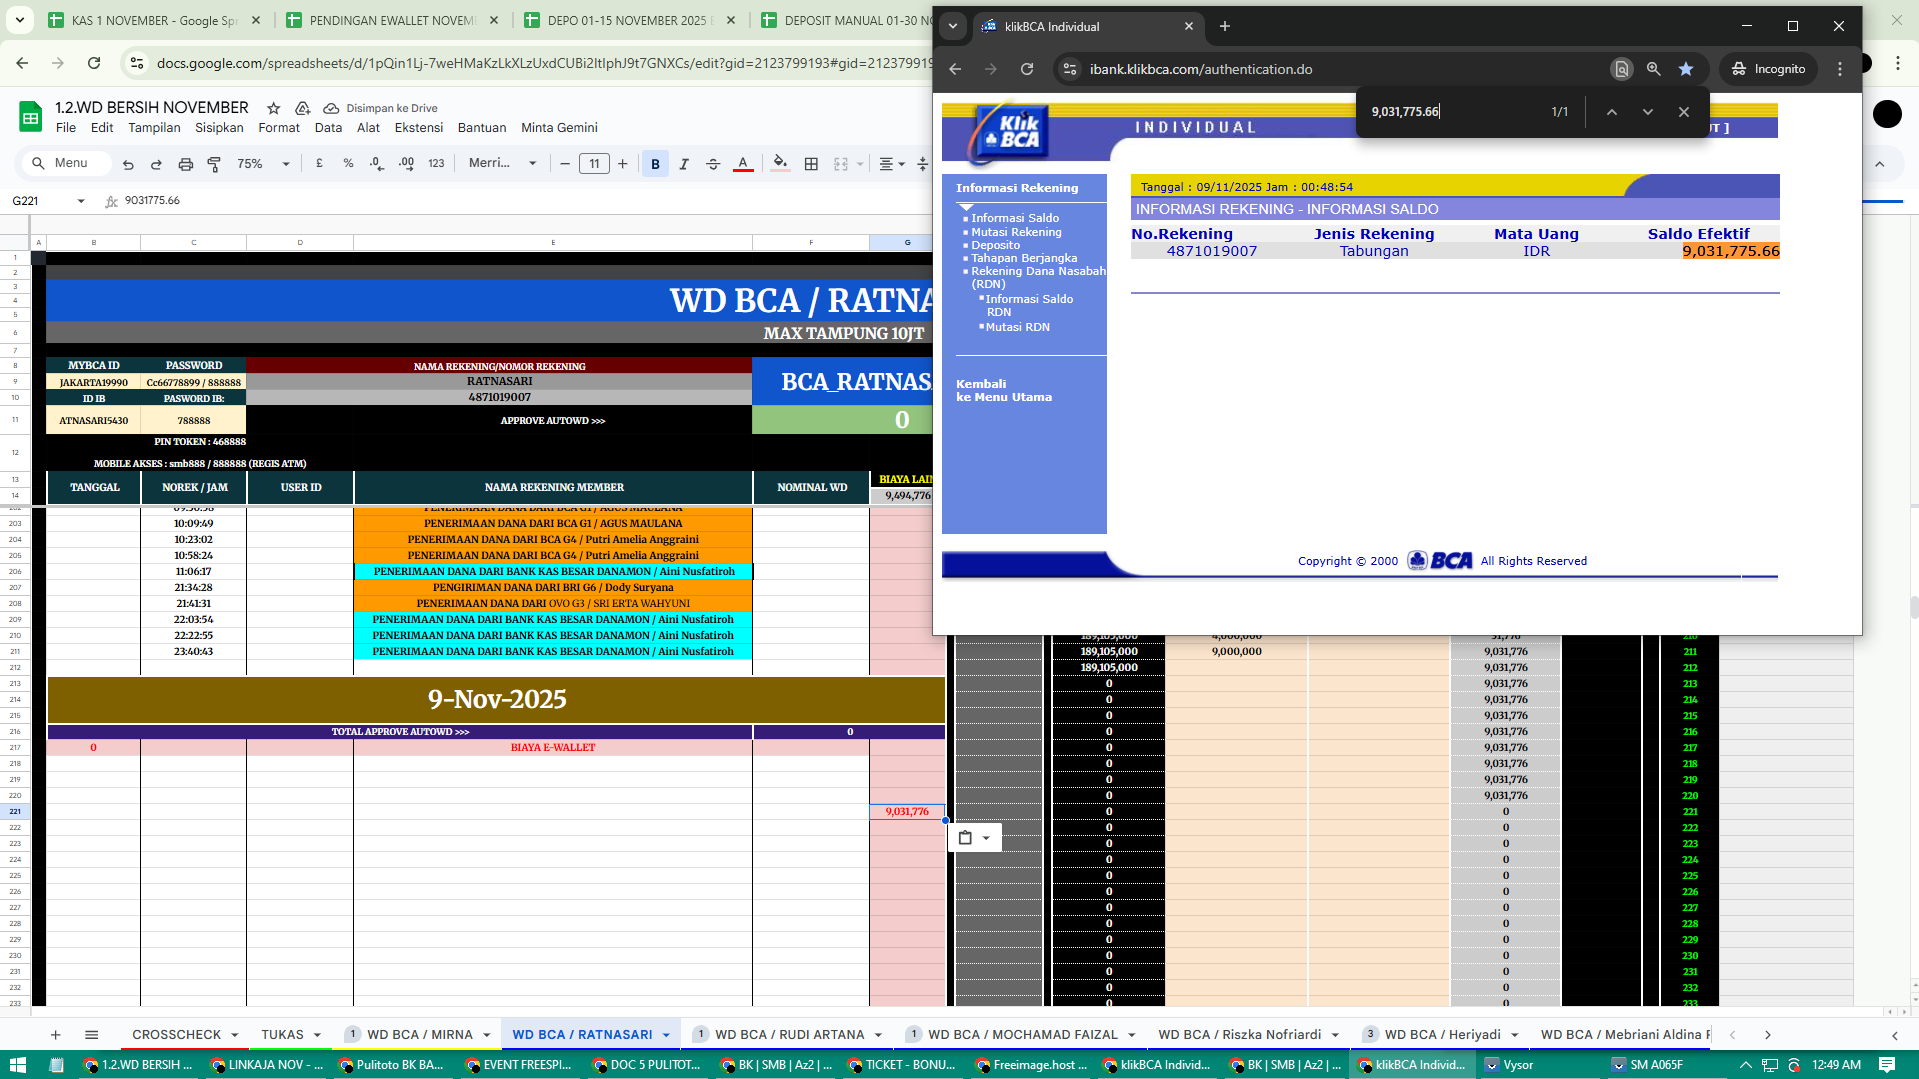Switch to PENDINGAN EWALLET browser tab
Viewport: 1919px width, 1079px height.
click(392, 20)
